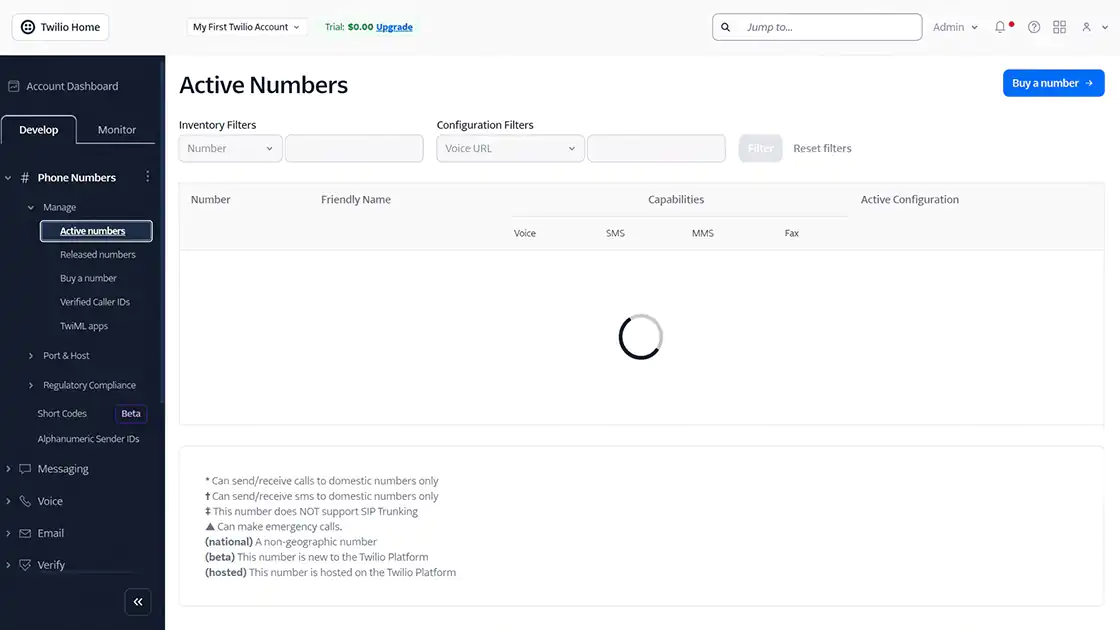
Task: Click the Beta badge beside Short Codes
Action: [x=131, y=414]
